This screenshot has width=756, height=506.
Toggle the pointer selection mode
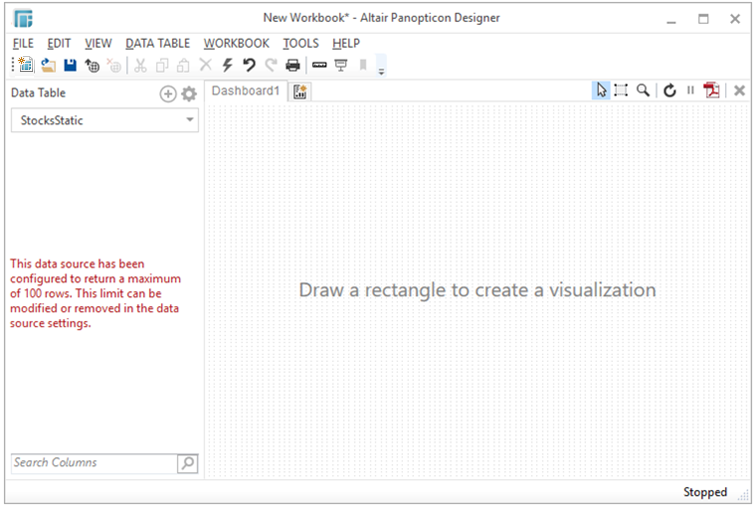click(x=601, y=90)
